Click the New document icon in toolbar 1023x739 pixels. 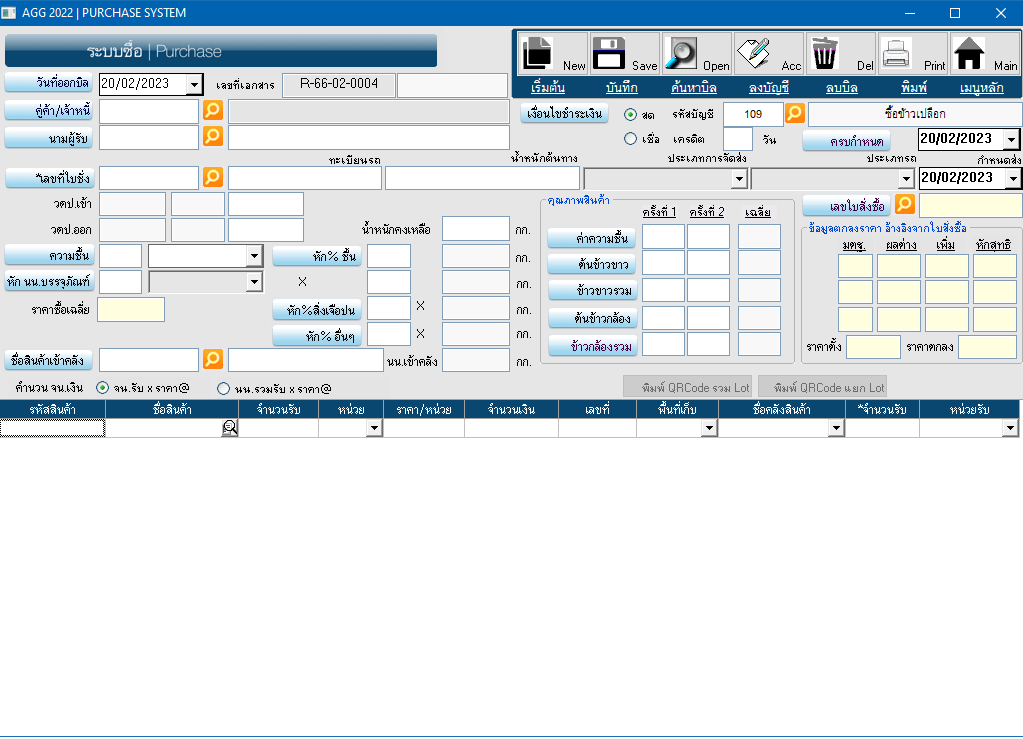[539, 53]
